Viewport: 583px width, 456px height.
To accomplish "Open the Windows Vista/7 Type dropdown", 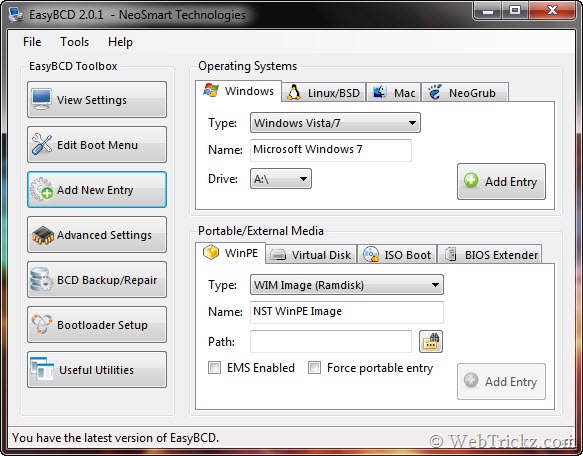I will (335, 123).
